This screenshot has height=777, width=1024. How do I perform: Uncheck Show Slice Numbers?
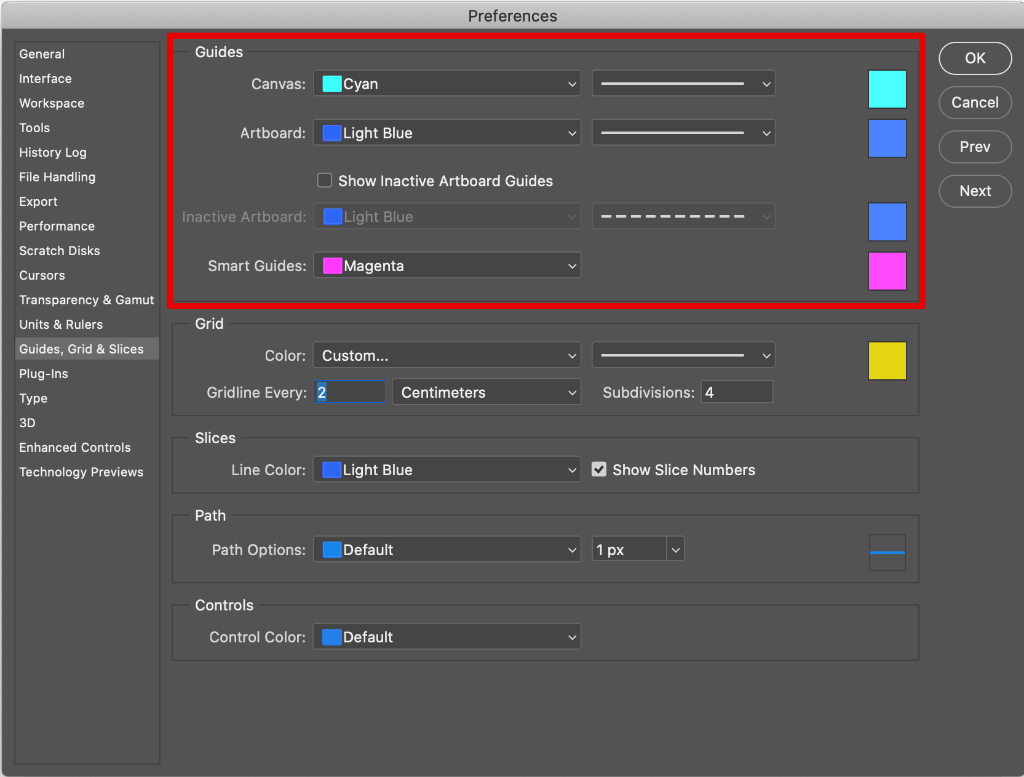pos(599,470)
